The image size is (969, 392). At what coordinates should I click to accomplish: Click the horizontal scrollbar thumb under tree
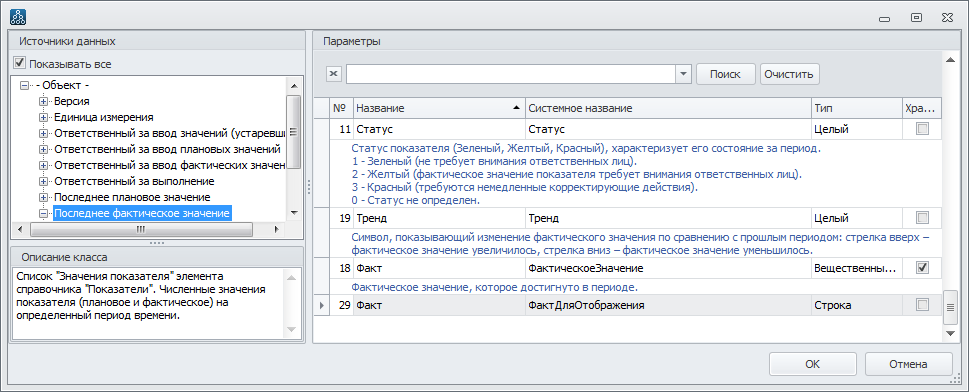tap(140, 229)
